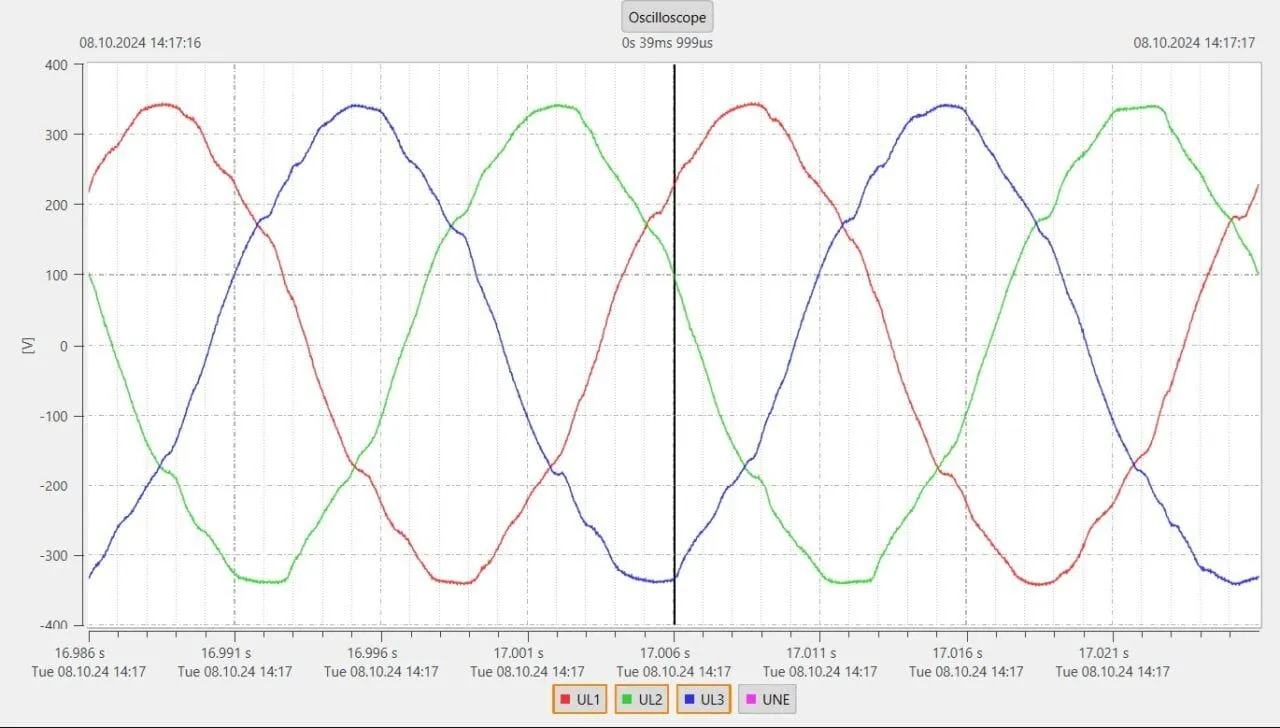This screenshot has height=728, width=1280.
Task: Click the 17.016 s time axis tick
Action: pyautogui.click(x=966, y=652)
